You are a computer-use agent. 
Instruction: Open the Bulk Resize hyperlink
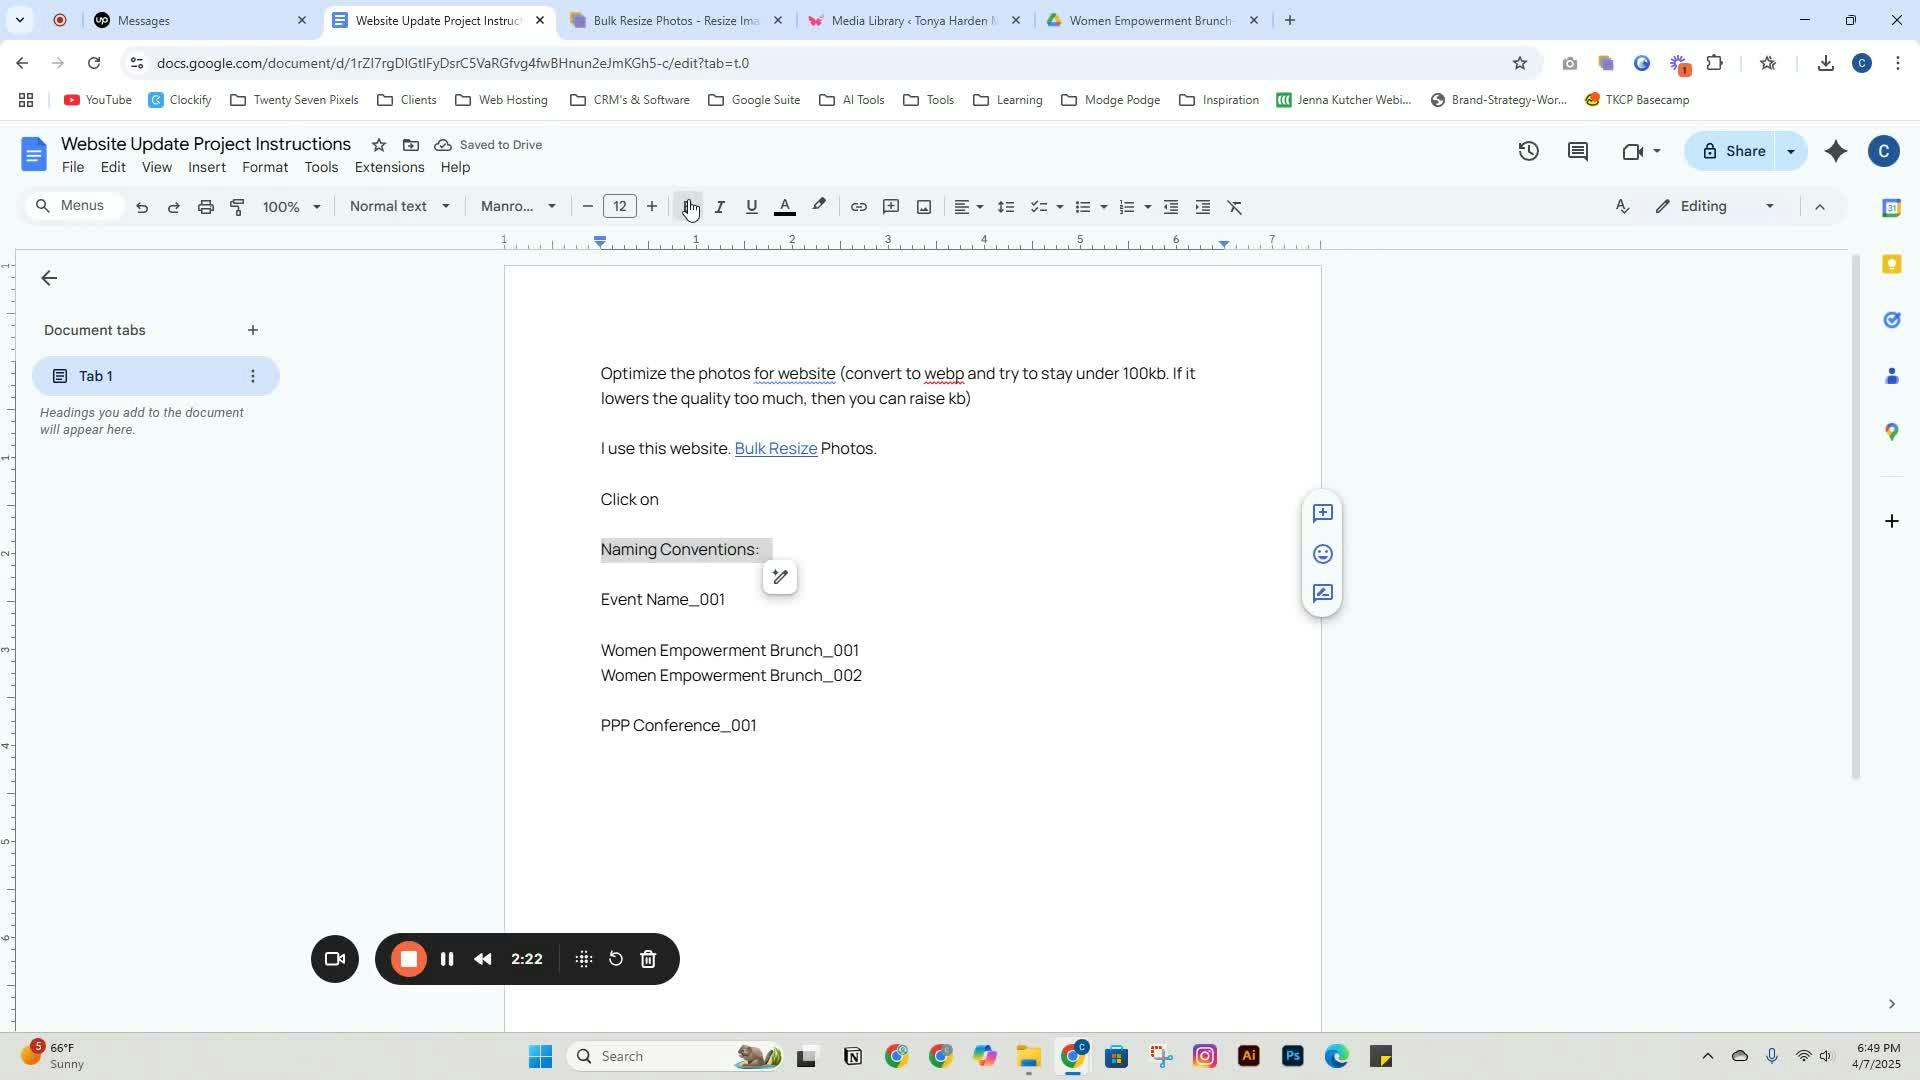[x=775, y=449]
